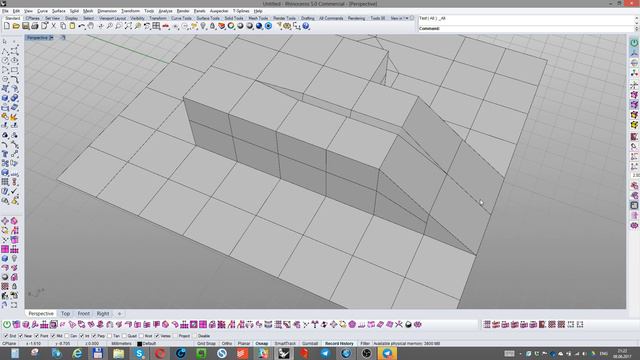
Task: Toggle Record History in status bar
Action: [x=339, y=344]
